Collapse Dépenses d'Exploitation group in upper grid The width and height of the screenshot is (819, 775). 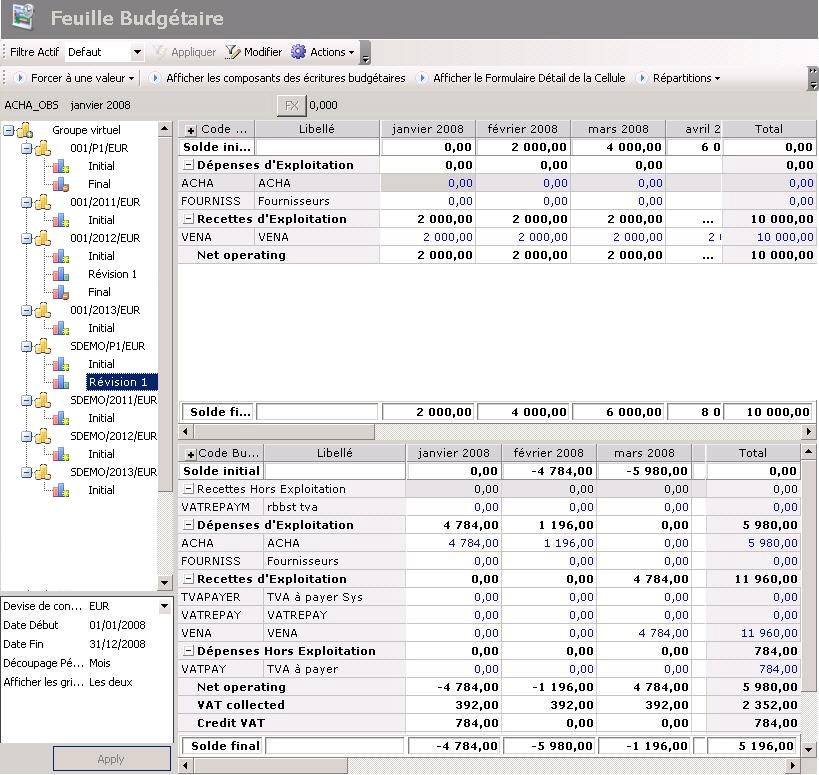[188, 165]
